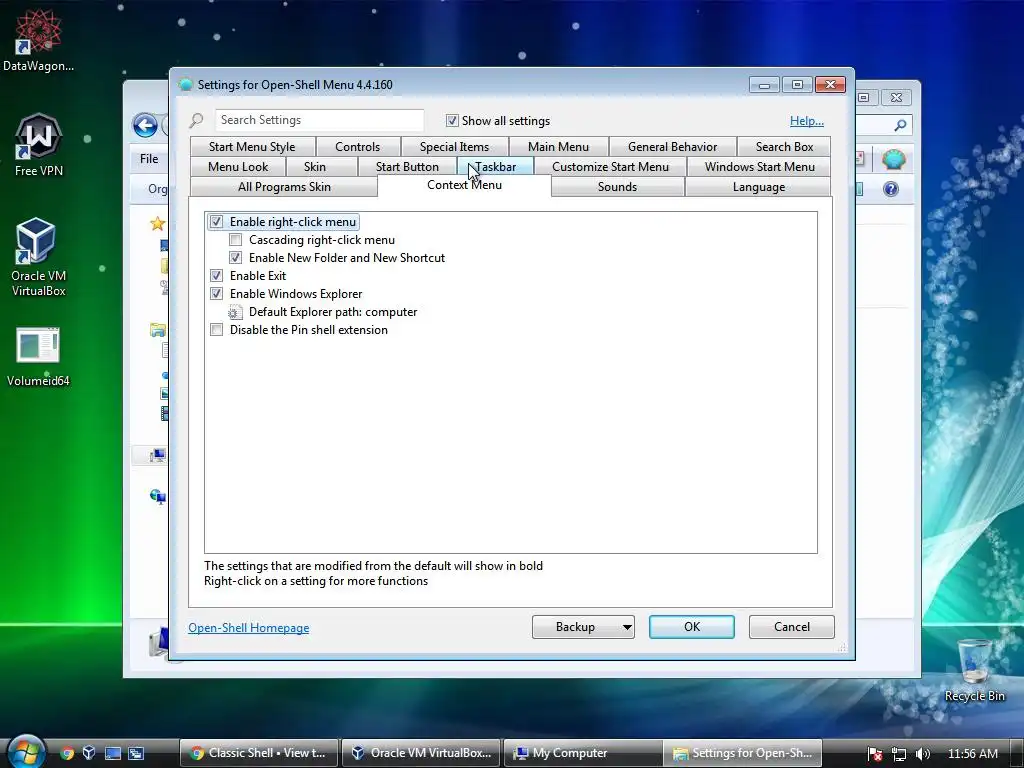Viewport: 1024px width, 768px height.
Task: Toggle the Enable Exit checkbox
Action: pos(216,276)
